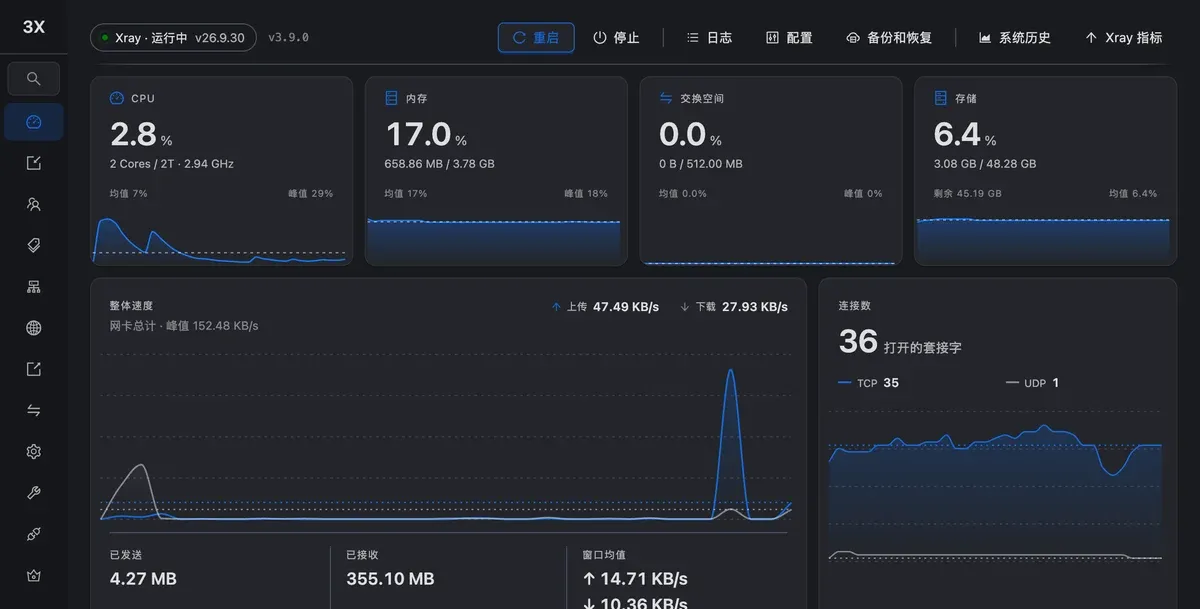Click the 0 B / 512.00 MB text
Screen dimensions: 1200x609
coord(701,164)
